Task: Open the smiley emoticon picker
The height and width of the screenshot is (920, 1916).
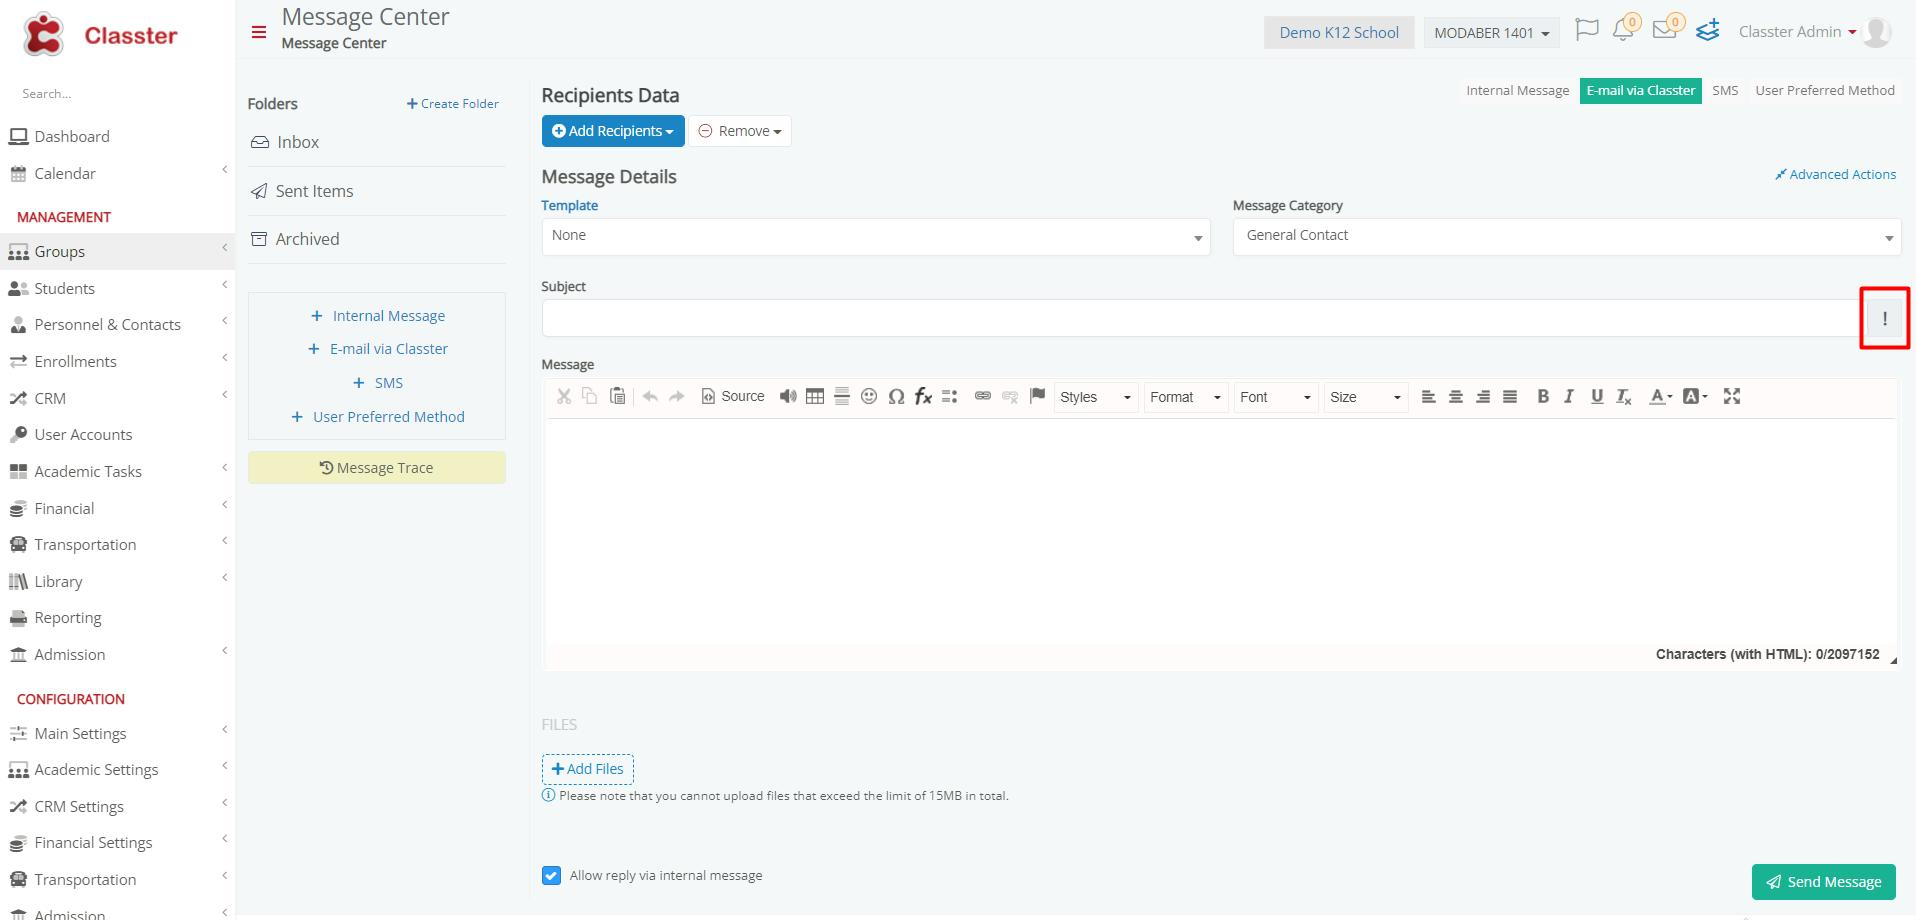Action: (x=869, y=397)
